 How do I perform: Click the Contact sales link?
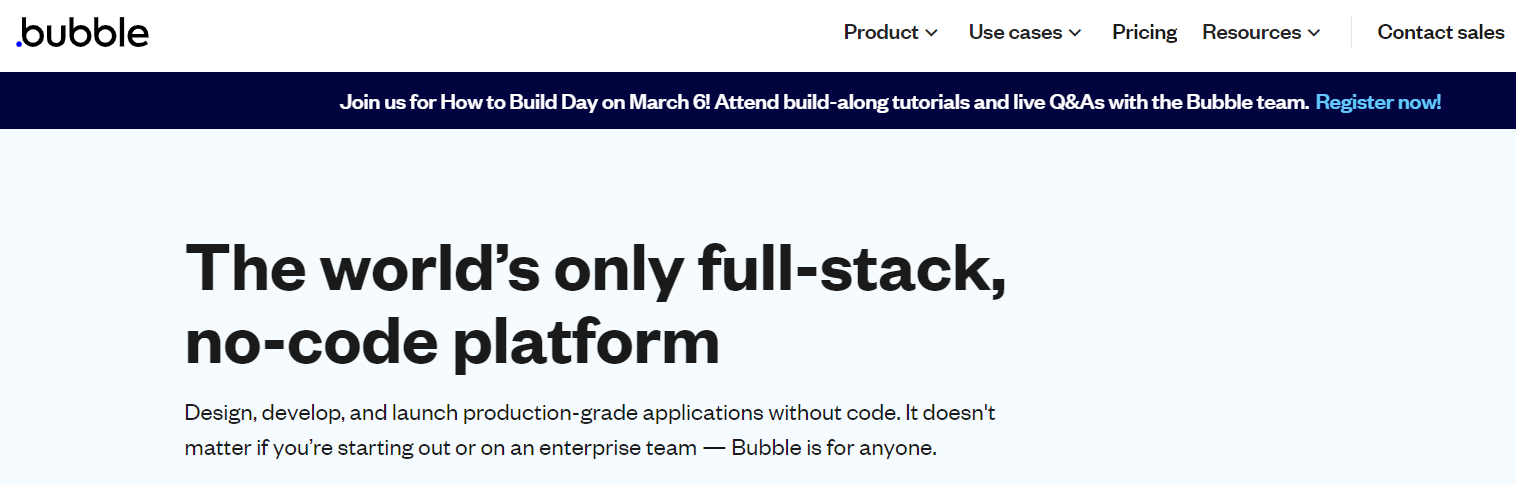[1440, 32]
